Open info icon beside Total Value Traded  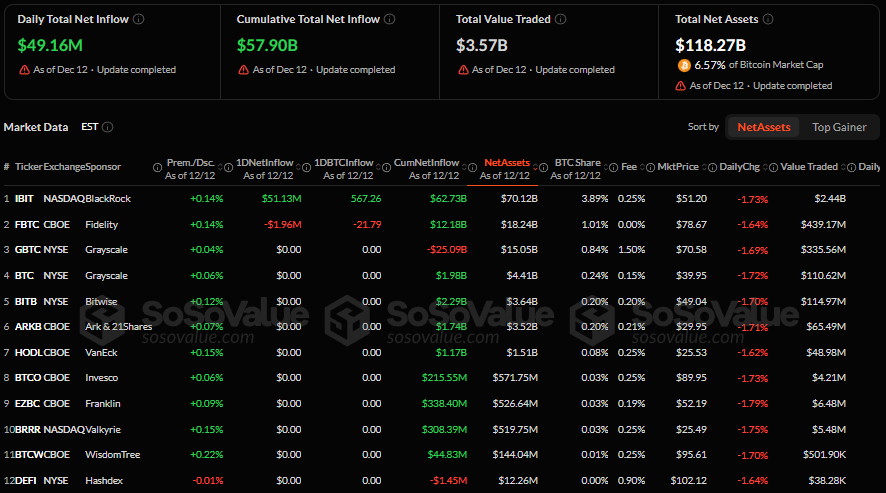pos(561,19)
